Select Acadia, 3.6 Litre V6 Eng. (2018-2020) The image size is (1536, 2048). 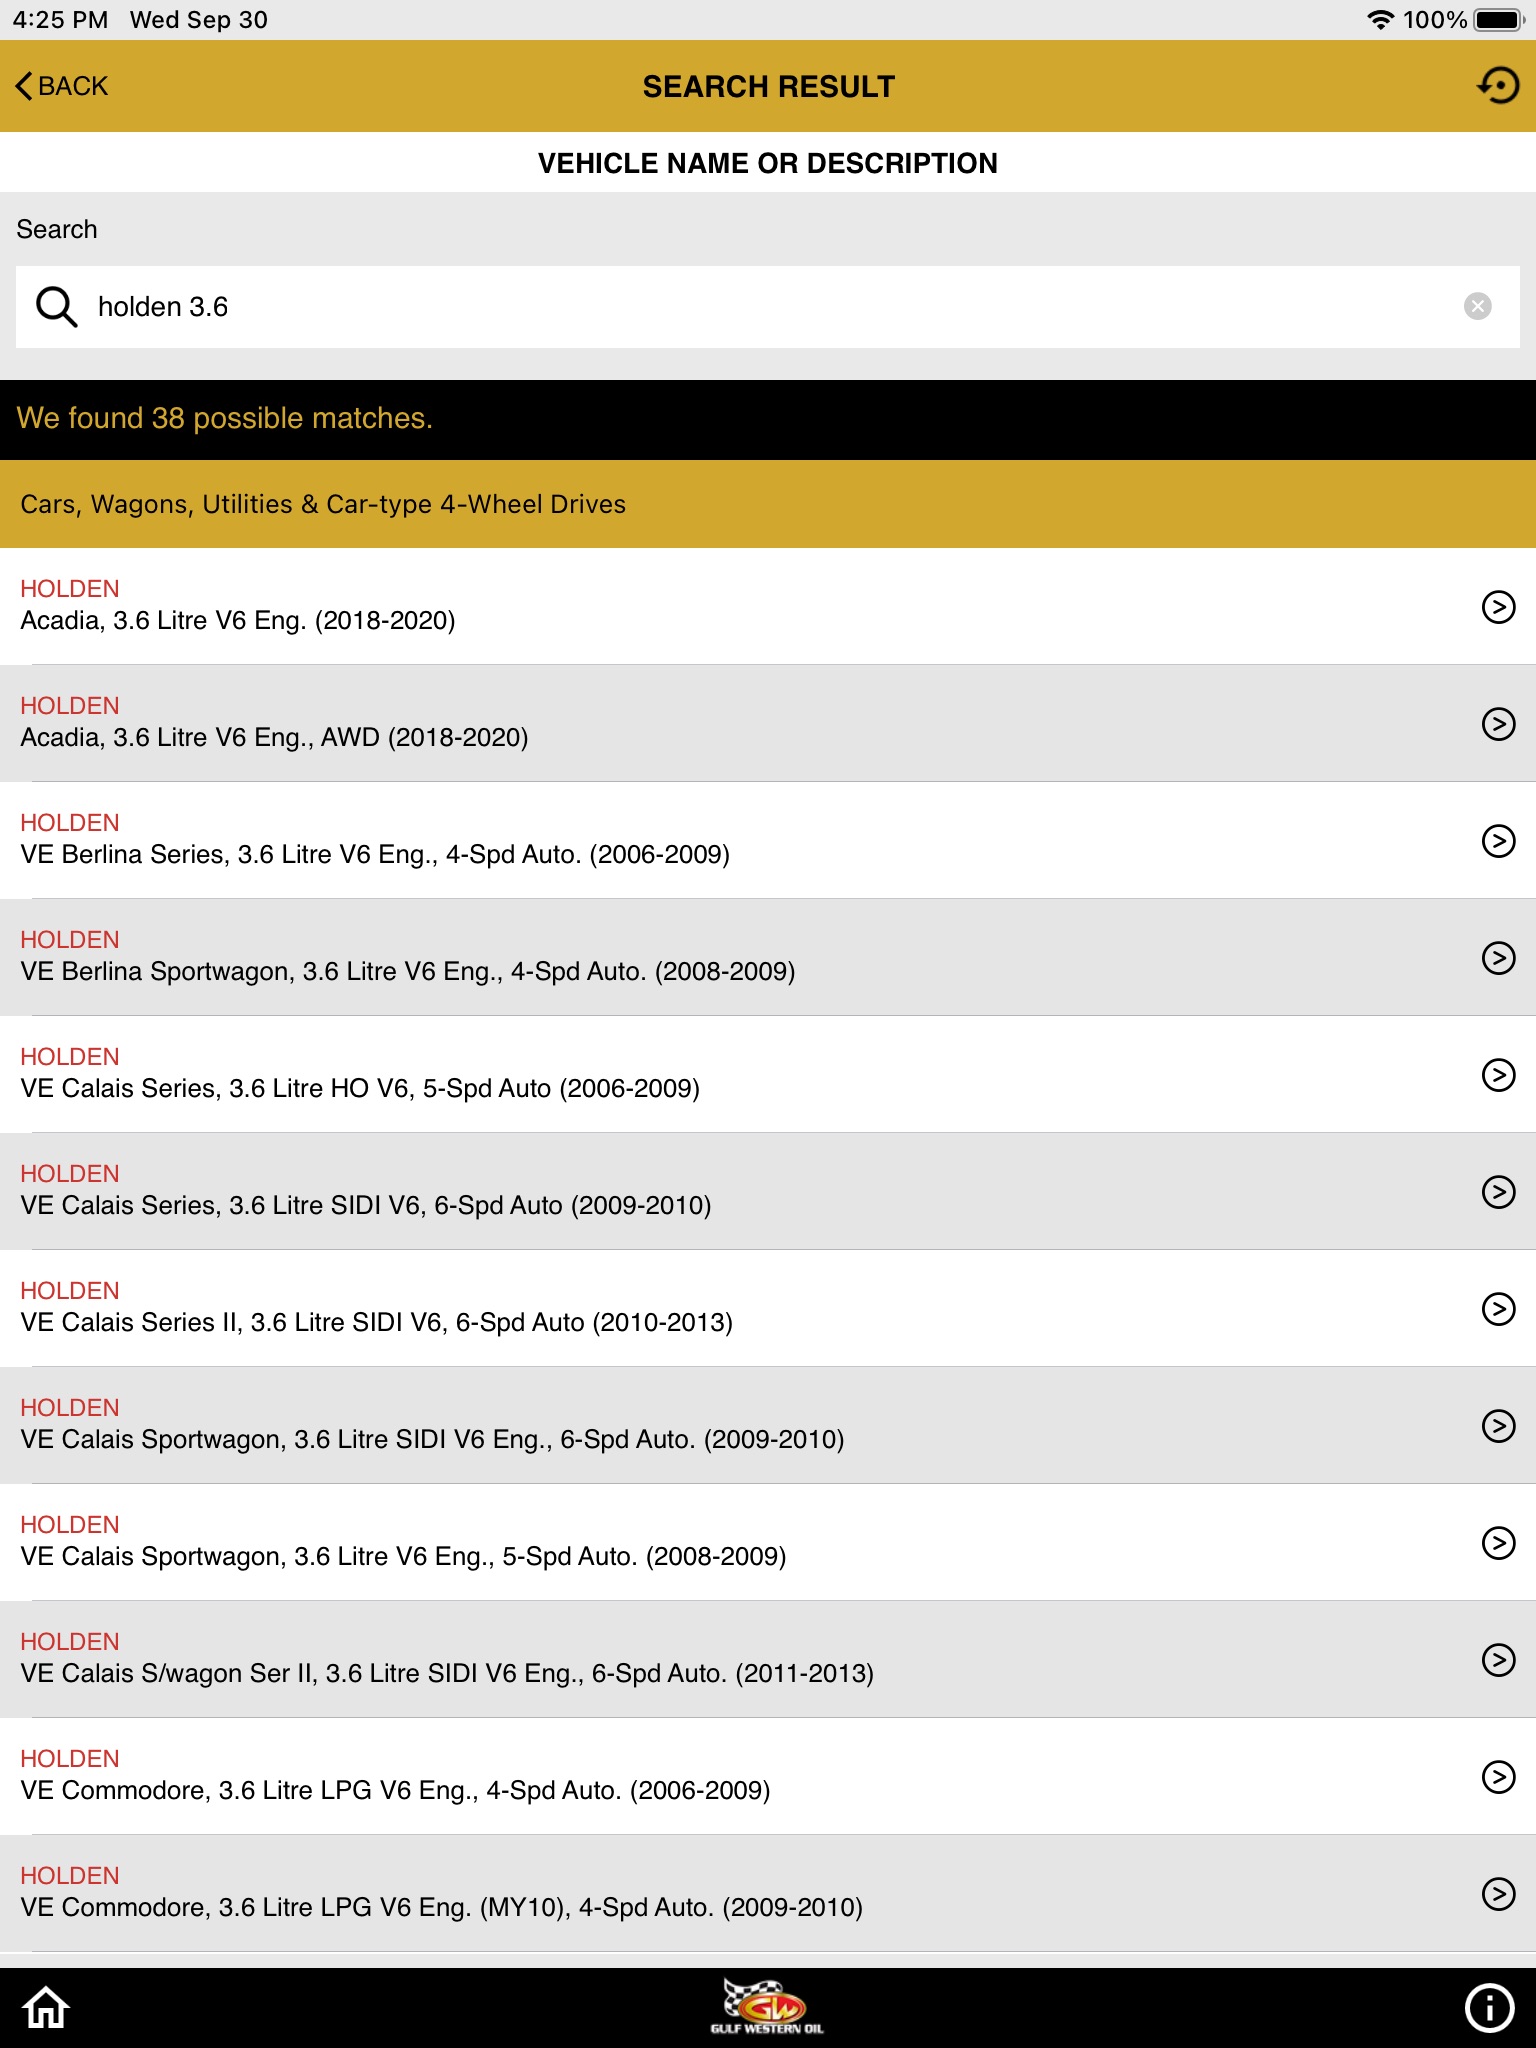768,606
